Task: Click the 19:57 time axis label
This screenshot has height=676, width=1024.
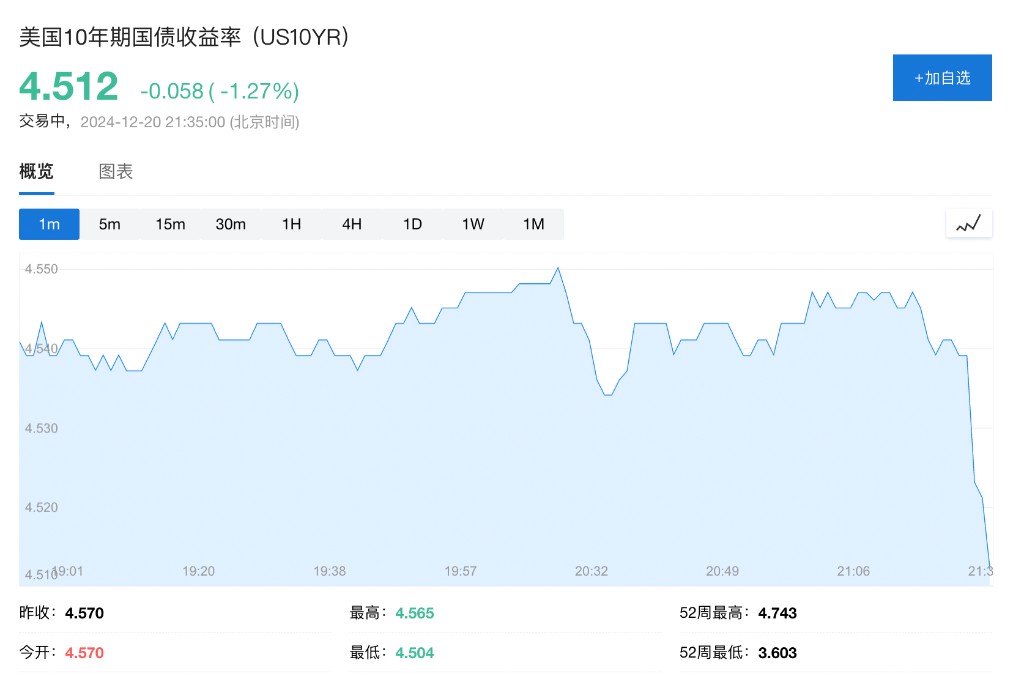Action: (x=460, y=571)
